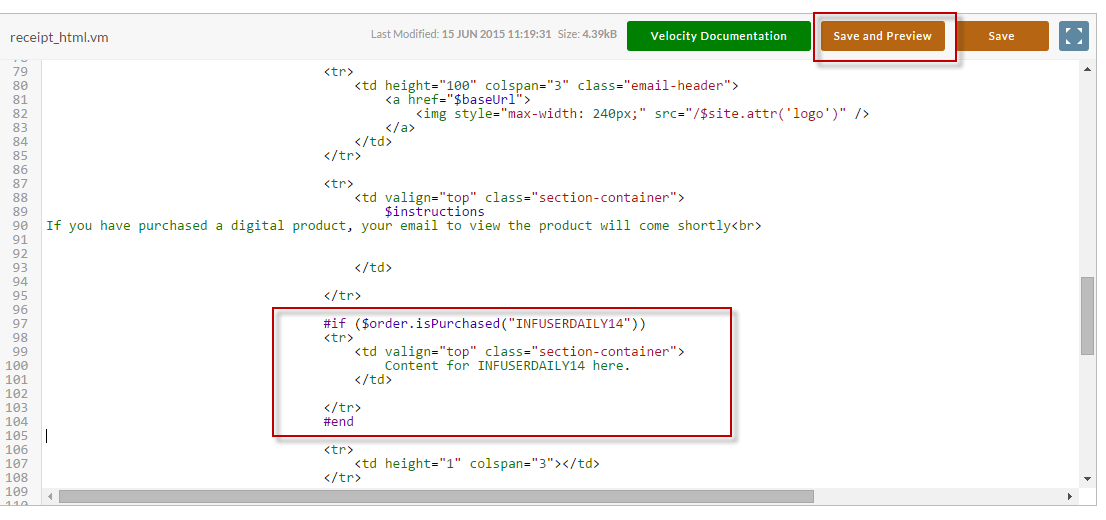Click the #end directive on line 104
The image size is (1106, 520).
coord(339,422)
